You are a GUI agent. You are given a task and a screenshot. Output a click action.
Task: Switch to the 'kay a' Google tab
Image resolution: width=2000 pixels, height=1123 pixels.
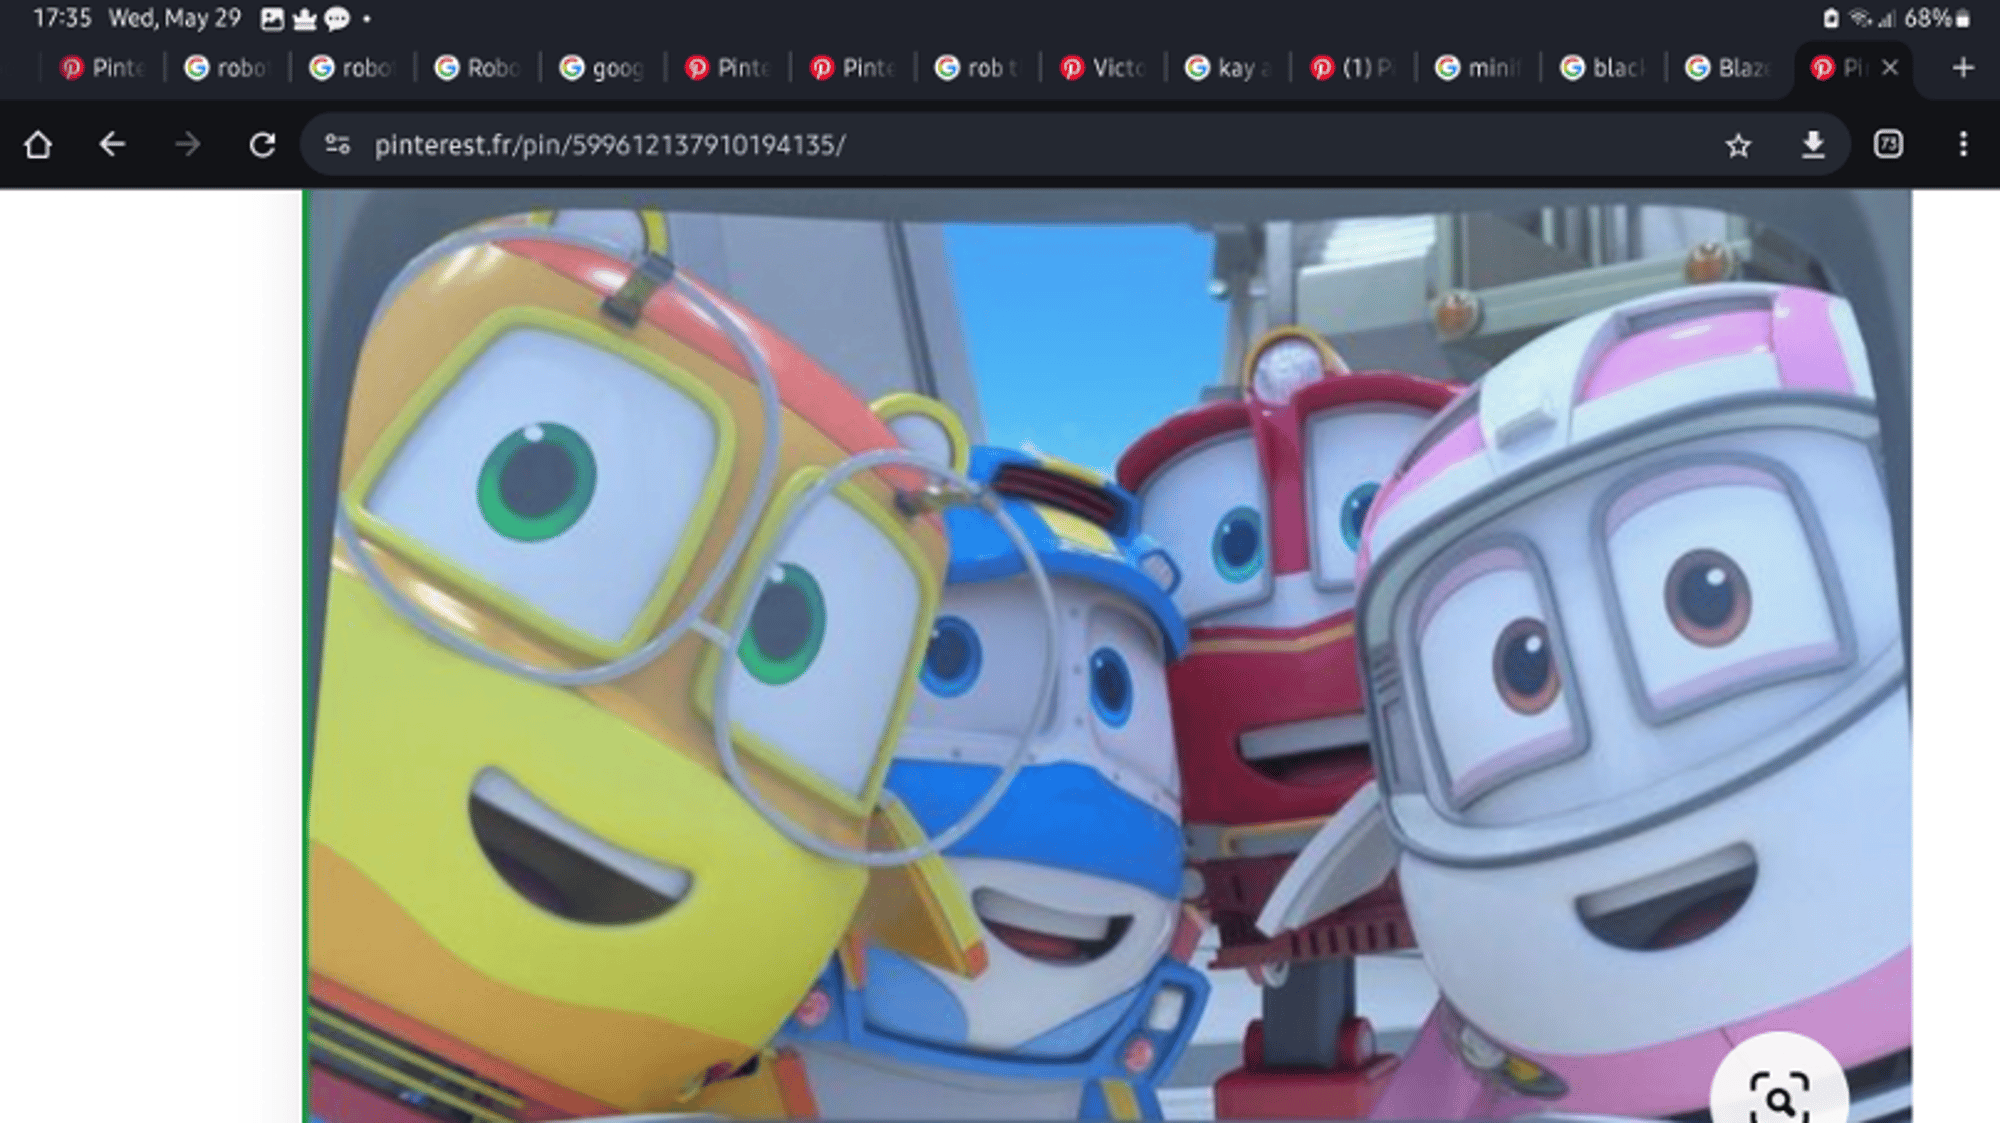[x=1228, y=68]
